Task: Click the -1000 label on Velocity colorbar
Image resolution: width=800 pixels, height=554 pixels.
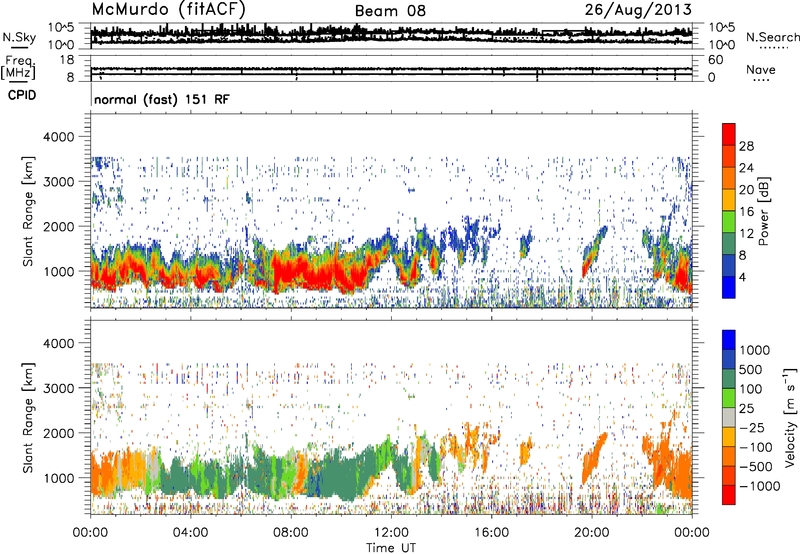Action: tap(760, 486)
